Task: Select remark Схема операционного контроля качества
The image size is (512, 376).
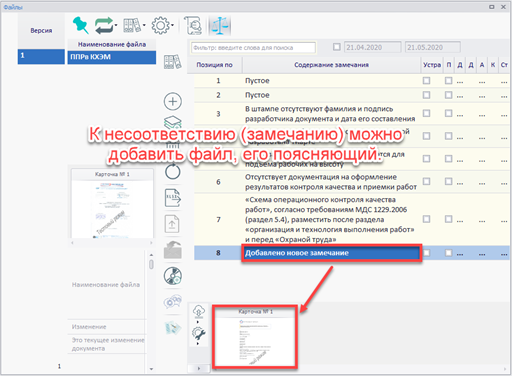Action: [x=352, y=219]
